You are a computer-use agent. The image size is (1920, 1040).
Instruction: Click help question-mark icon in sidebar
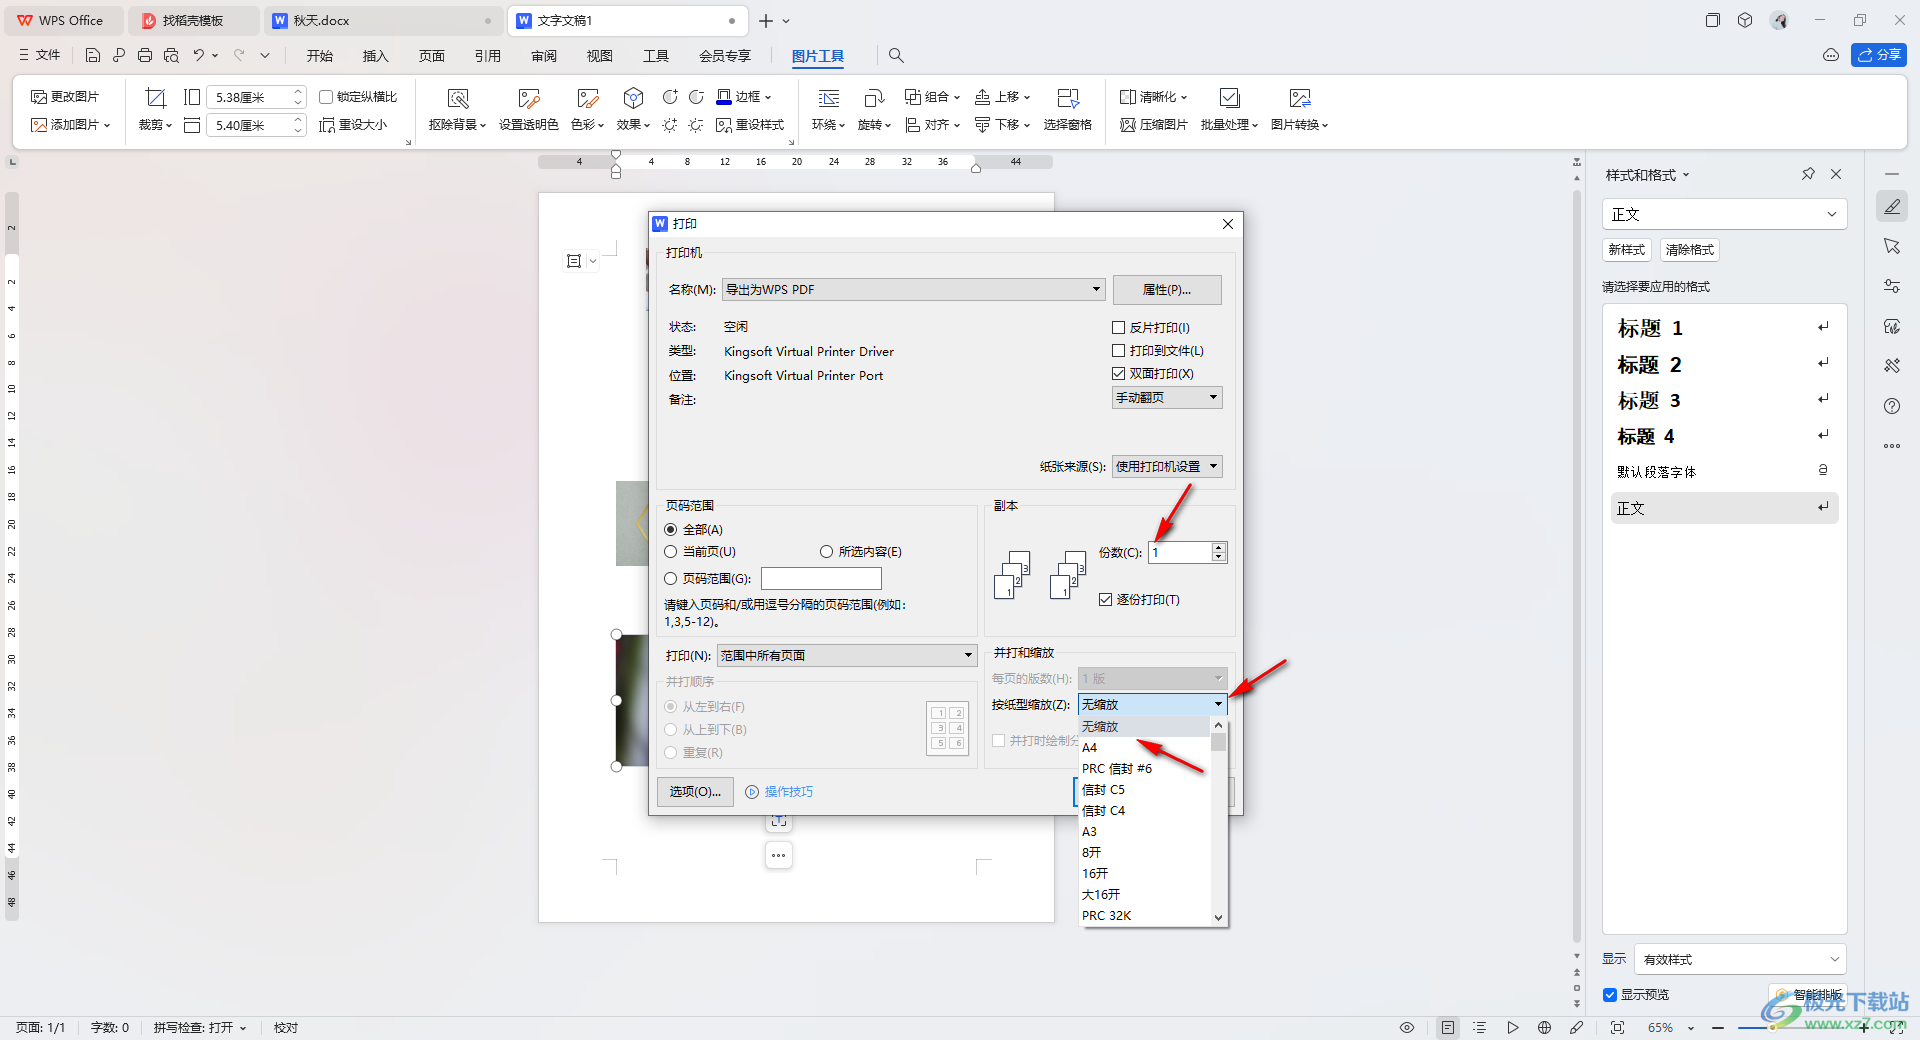click(1892, 406)
